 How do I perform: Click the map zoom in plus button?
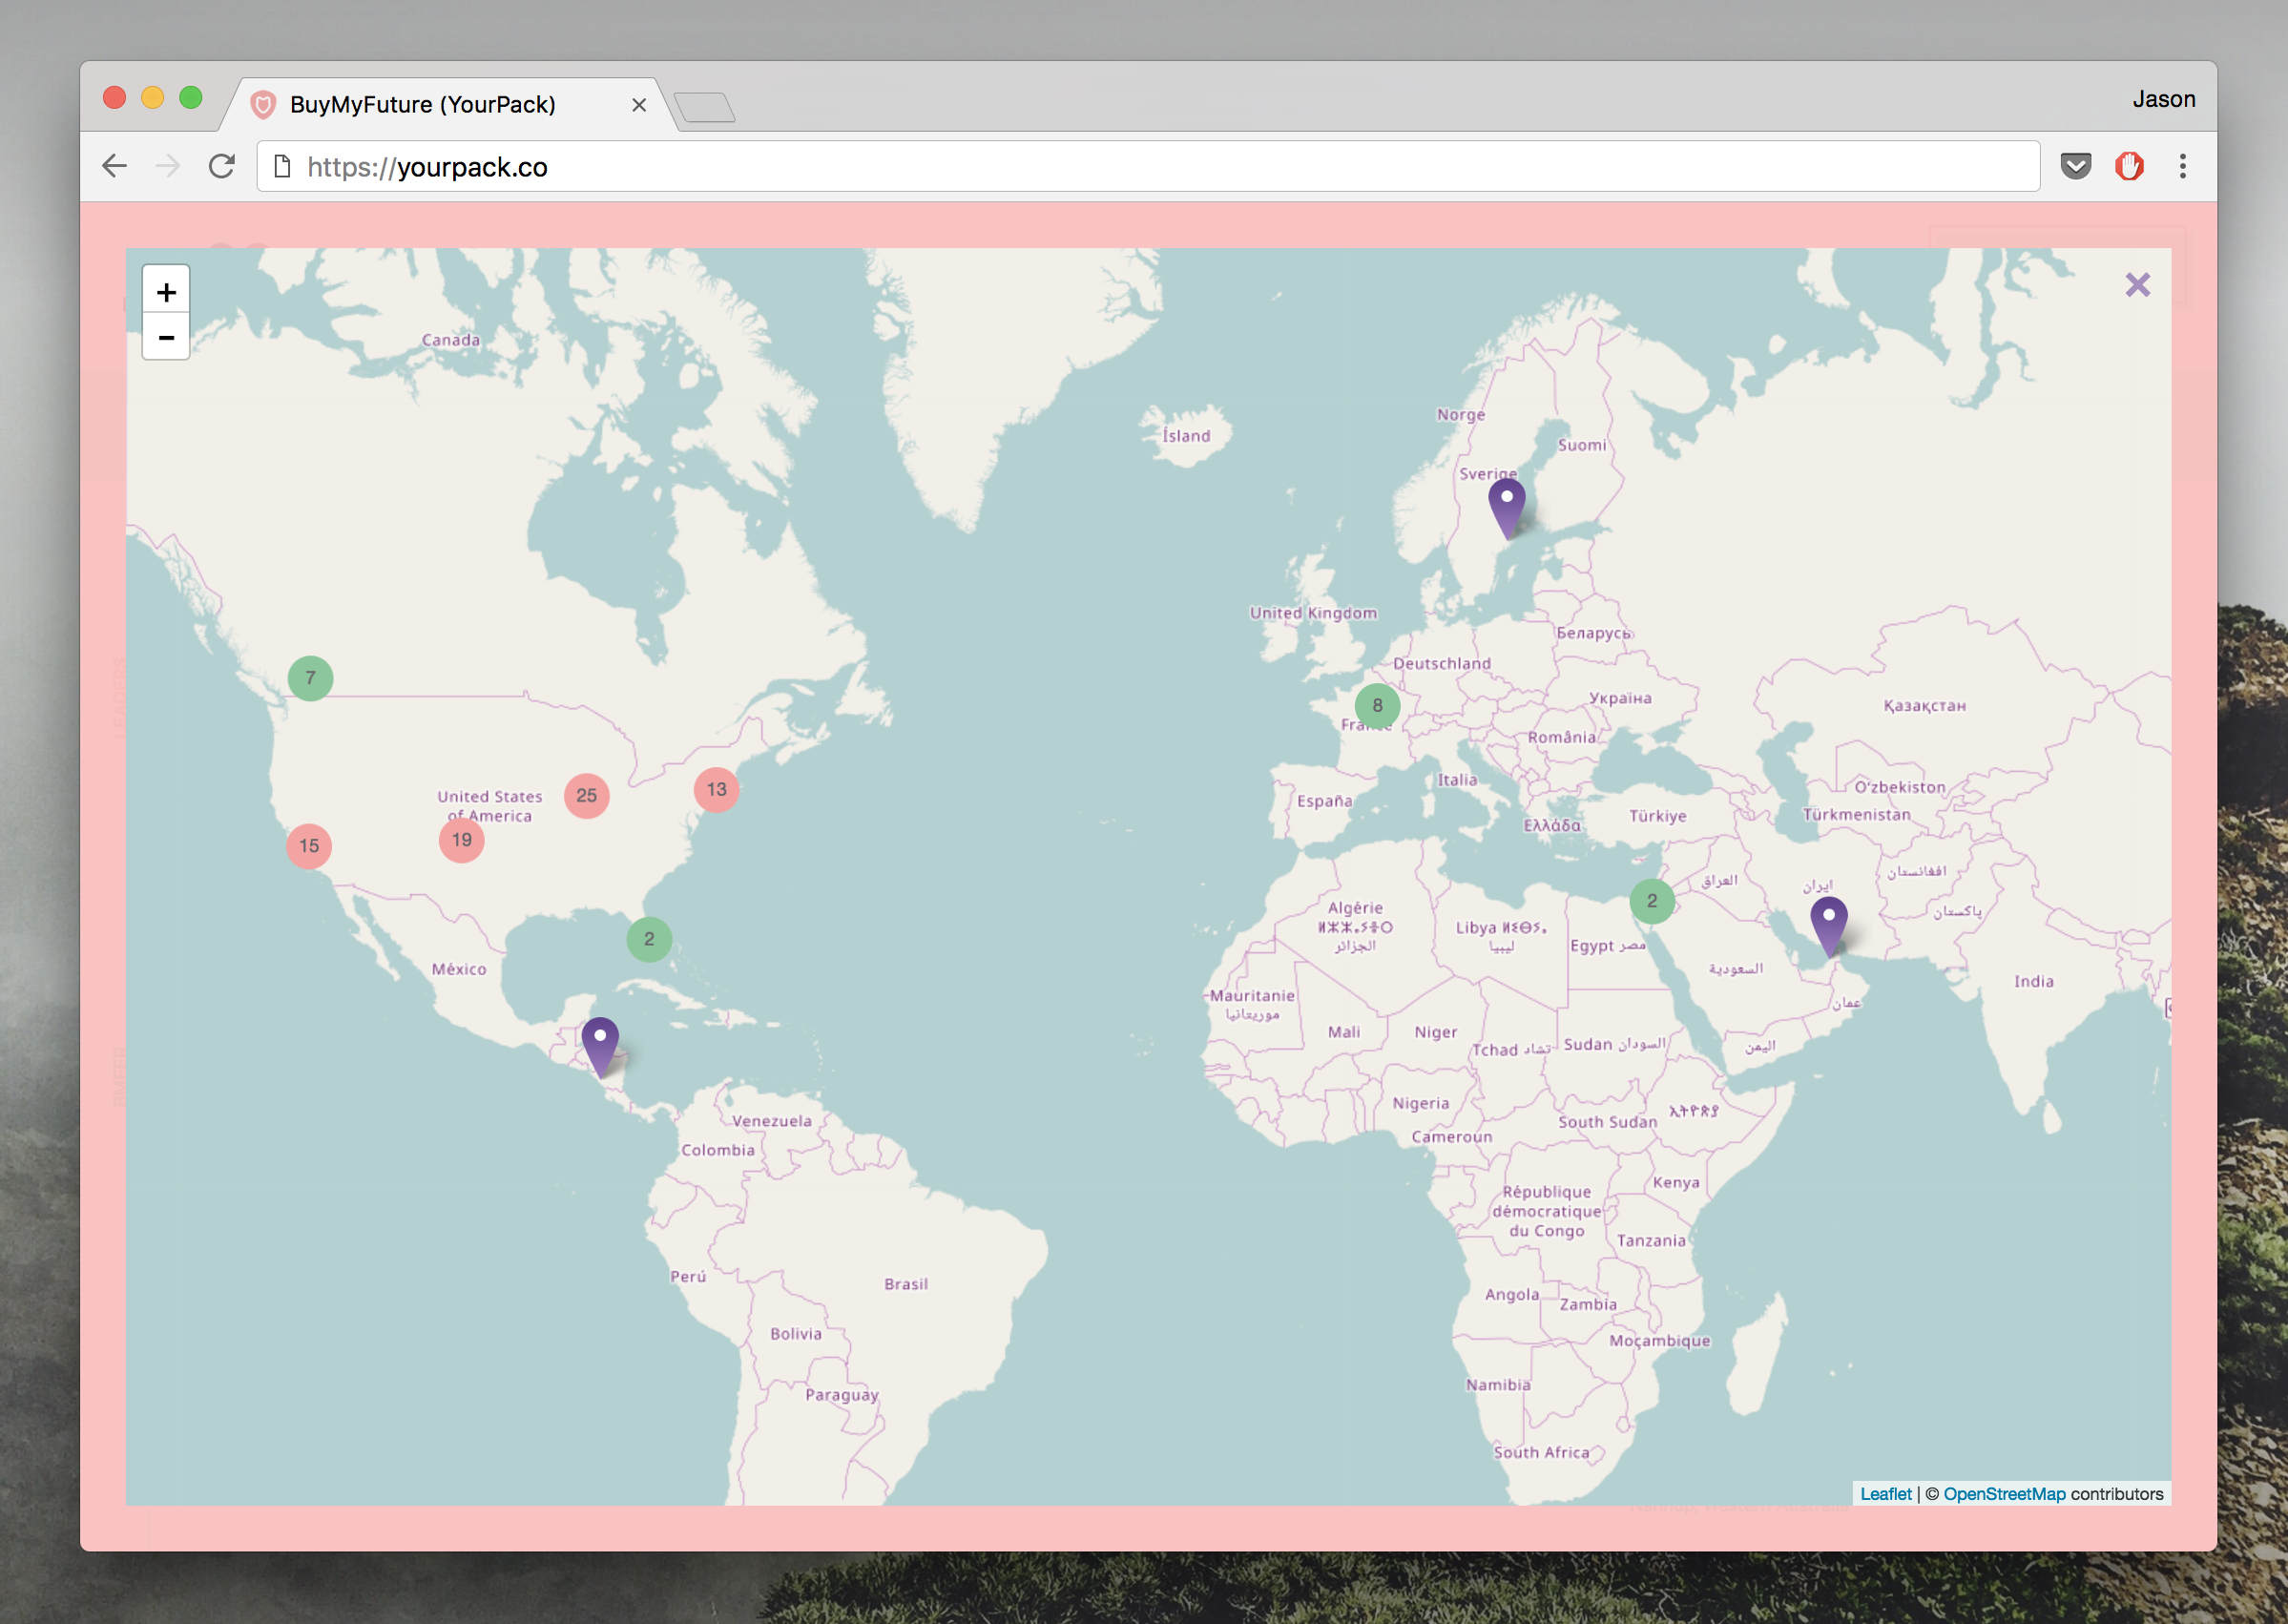pyautogui.click(x=166, y=292)
